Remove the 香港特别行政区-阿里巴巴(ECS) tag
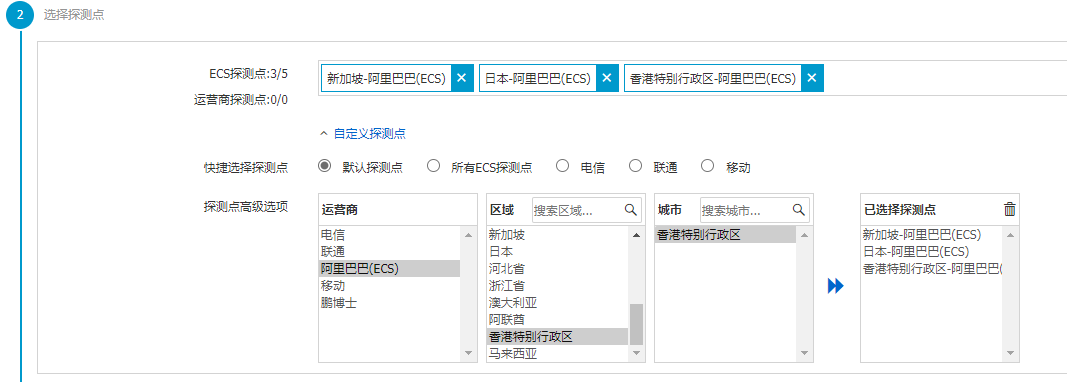This screenshot has height=382, width=1067. pyautogui.click(x=812, y=78)
